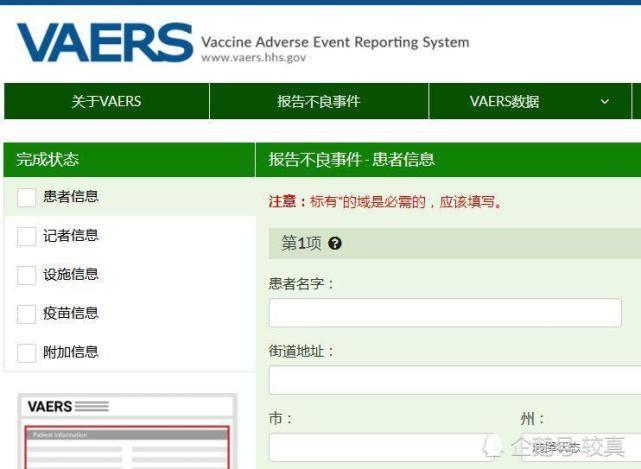Toggle the 设施信息 checkbox
This screenshot has width=641, height=469.
27,275
